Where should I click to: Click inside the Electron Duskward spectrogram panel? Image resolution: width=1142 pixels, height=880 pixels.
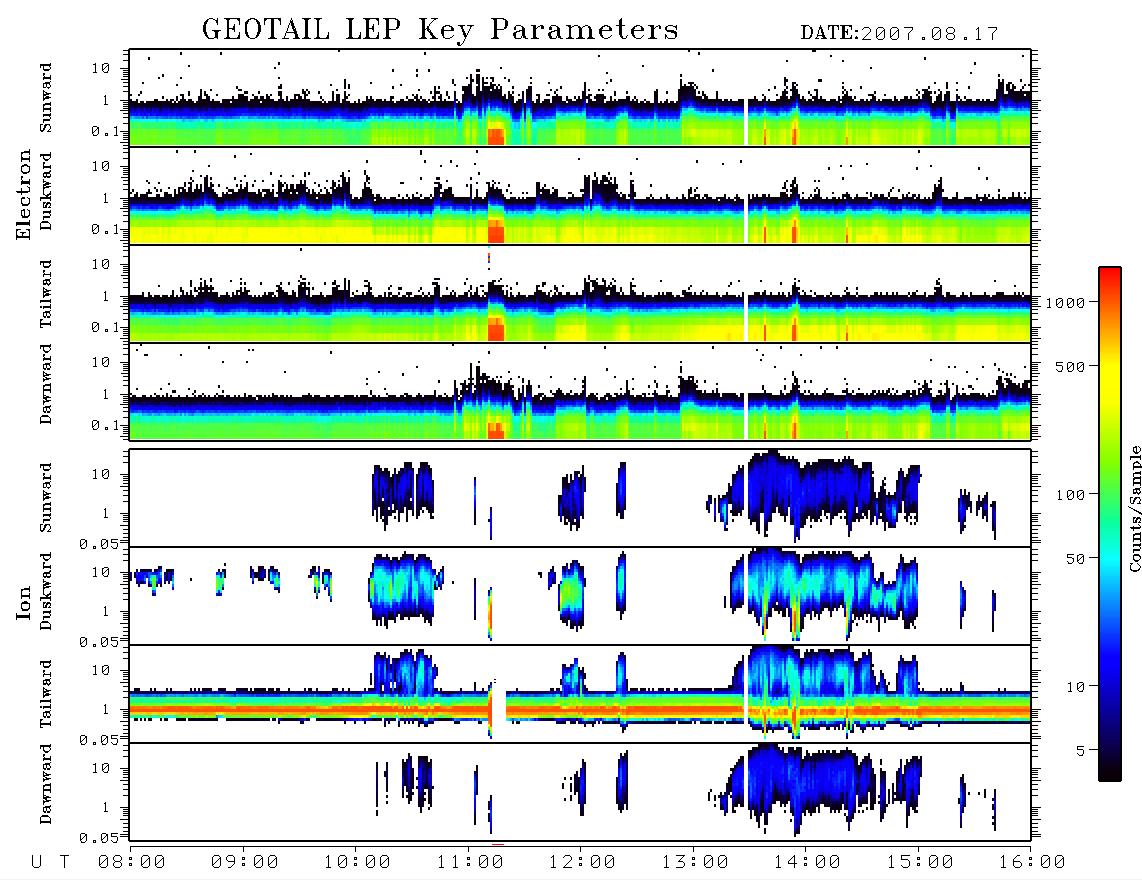pos(580,195)
